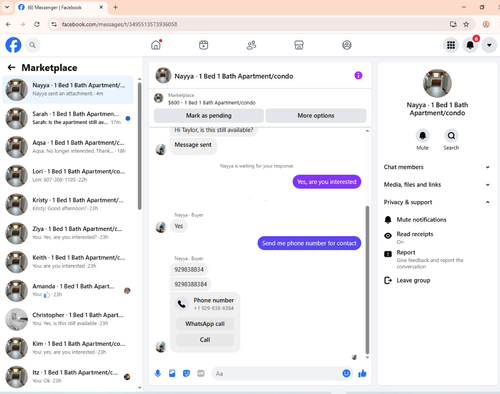Open the Groups icon in the top bar

(347, 45)
